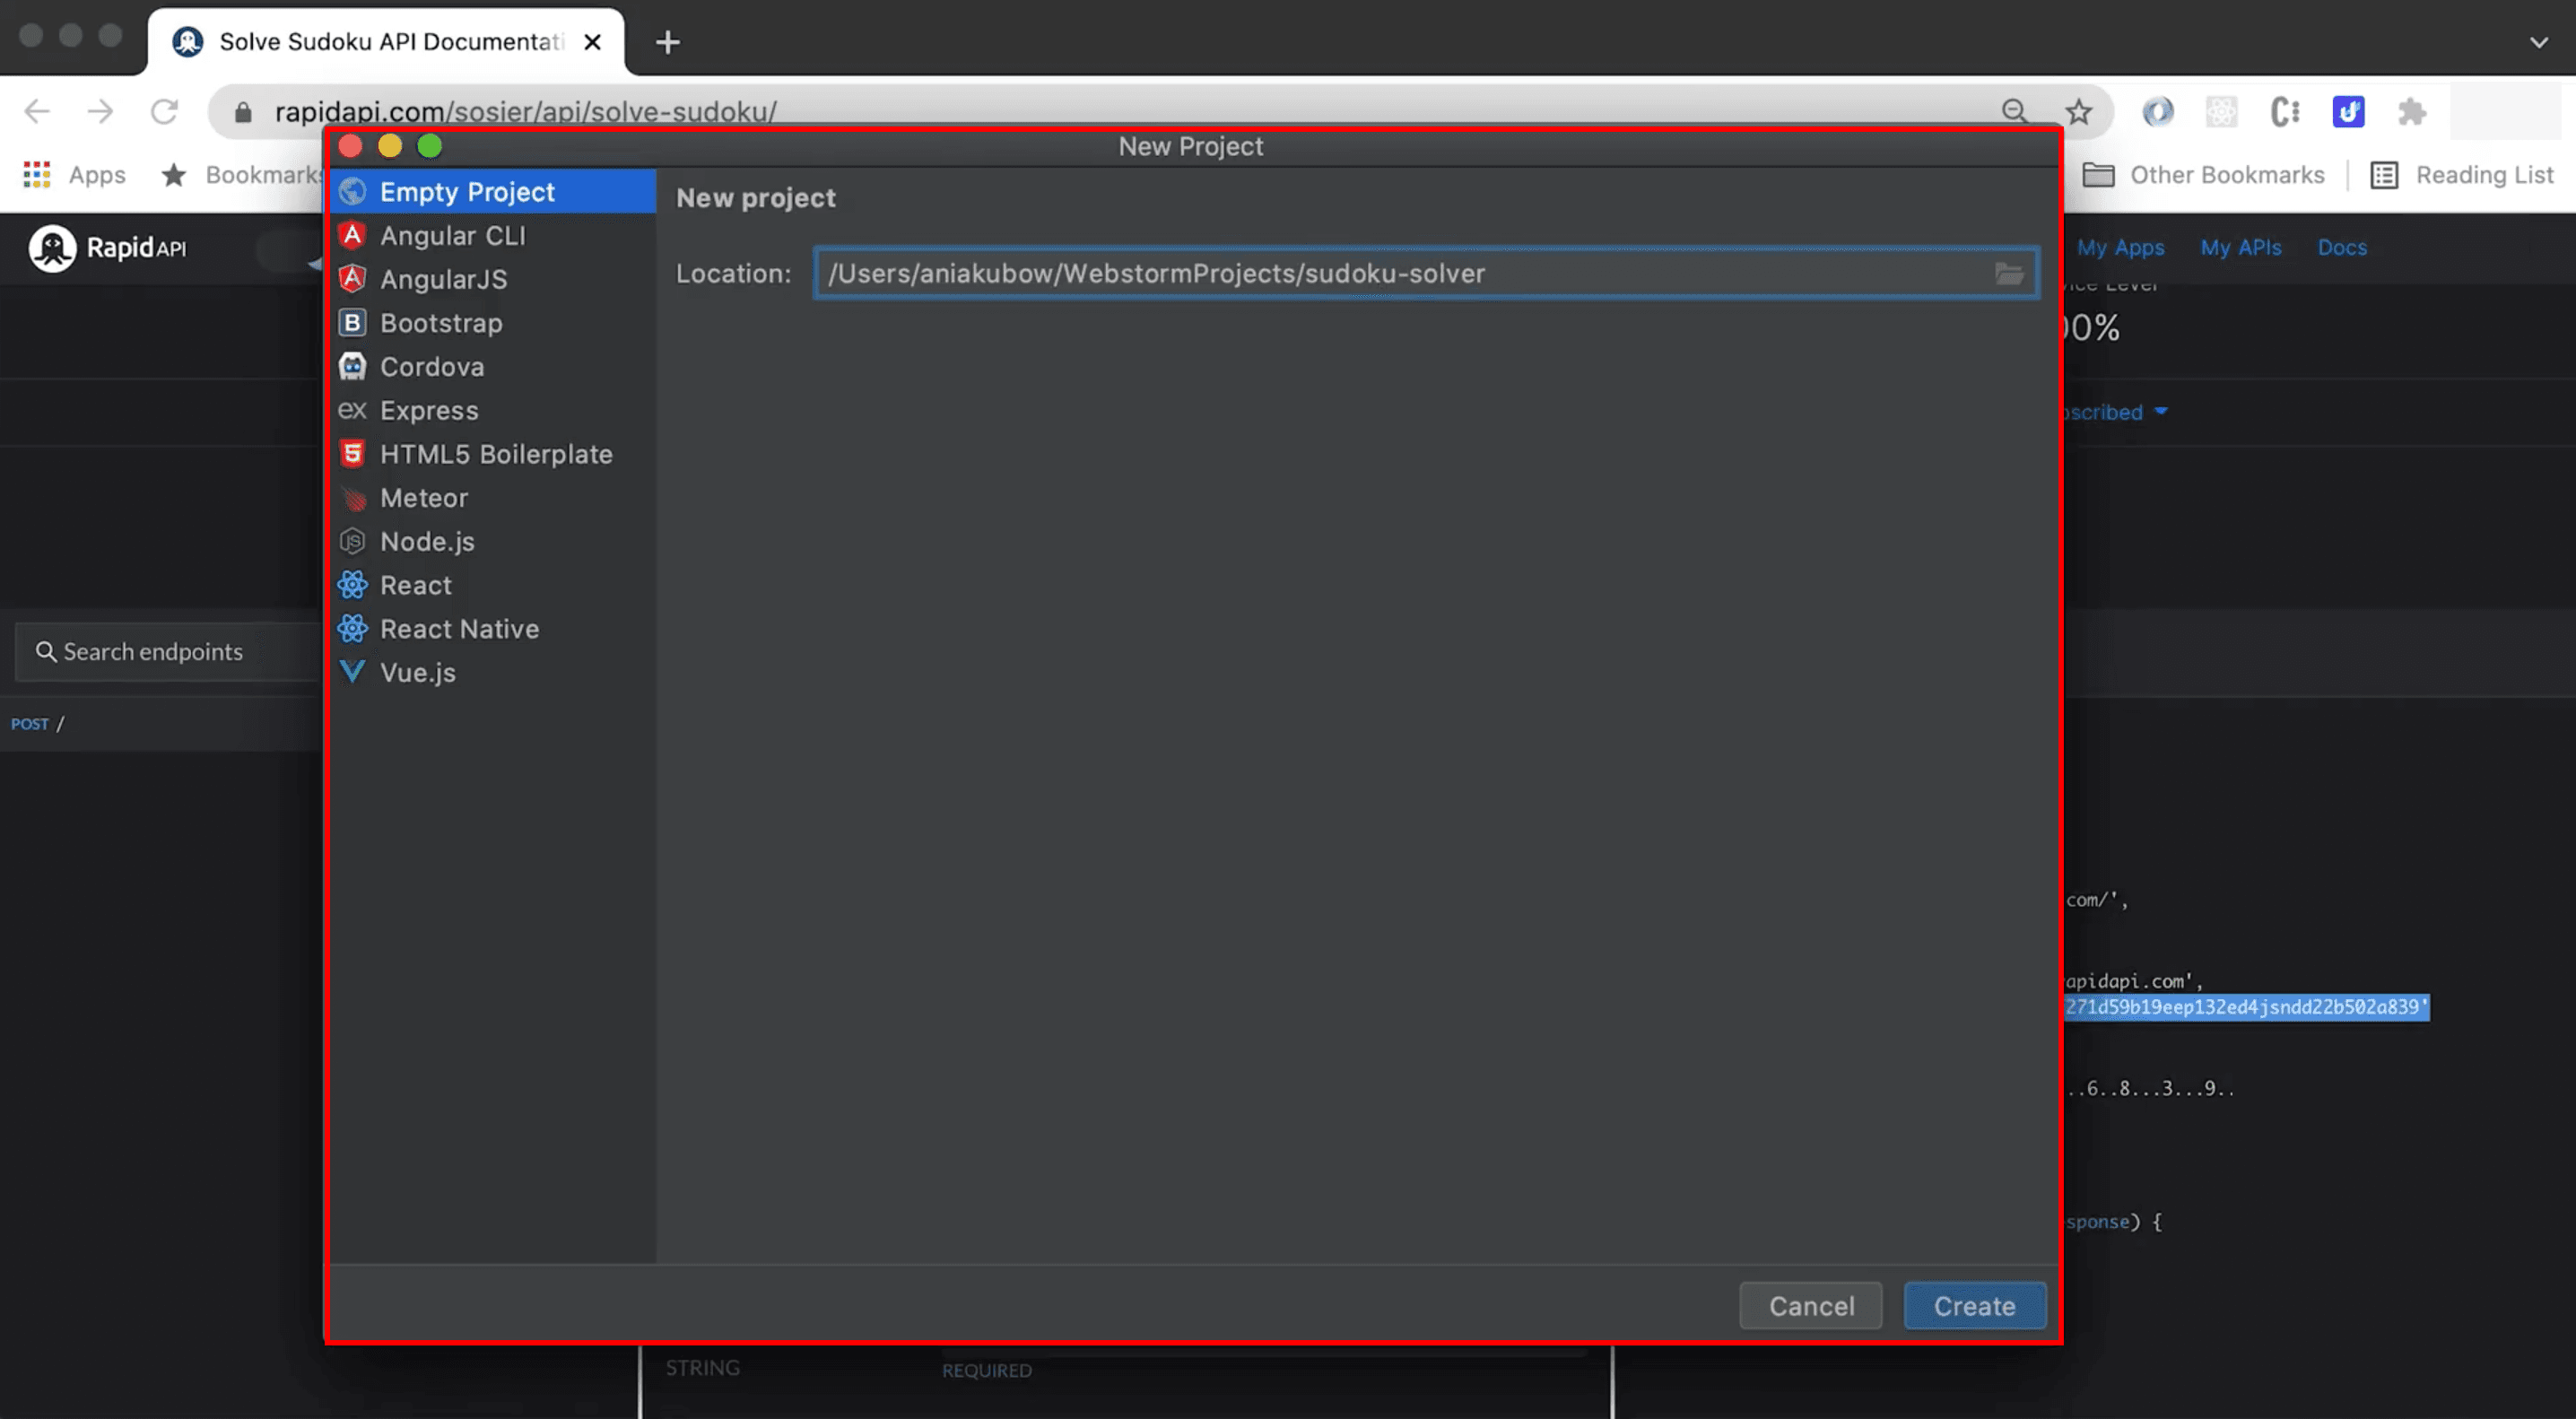2576x1419 pixels.
Task: Reload the RapidAPI page
Action: [x=165, y=111]
